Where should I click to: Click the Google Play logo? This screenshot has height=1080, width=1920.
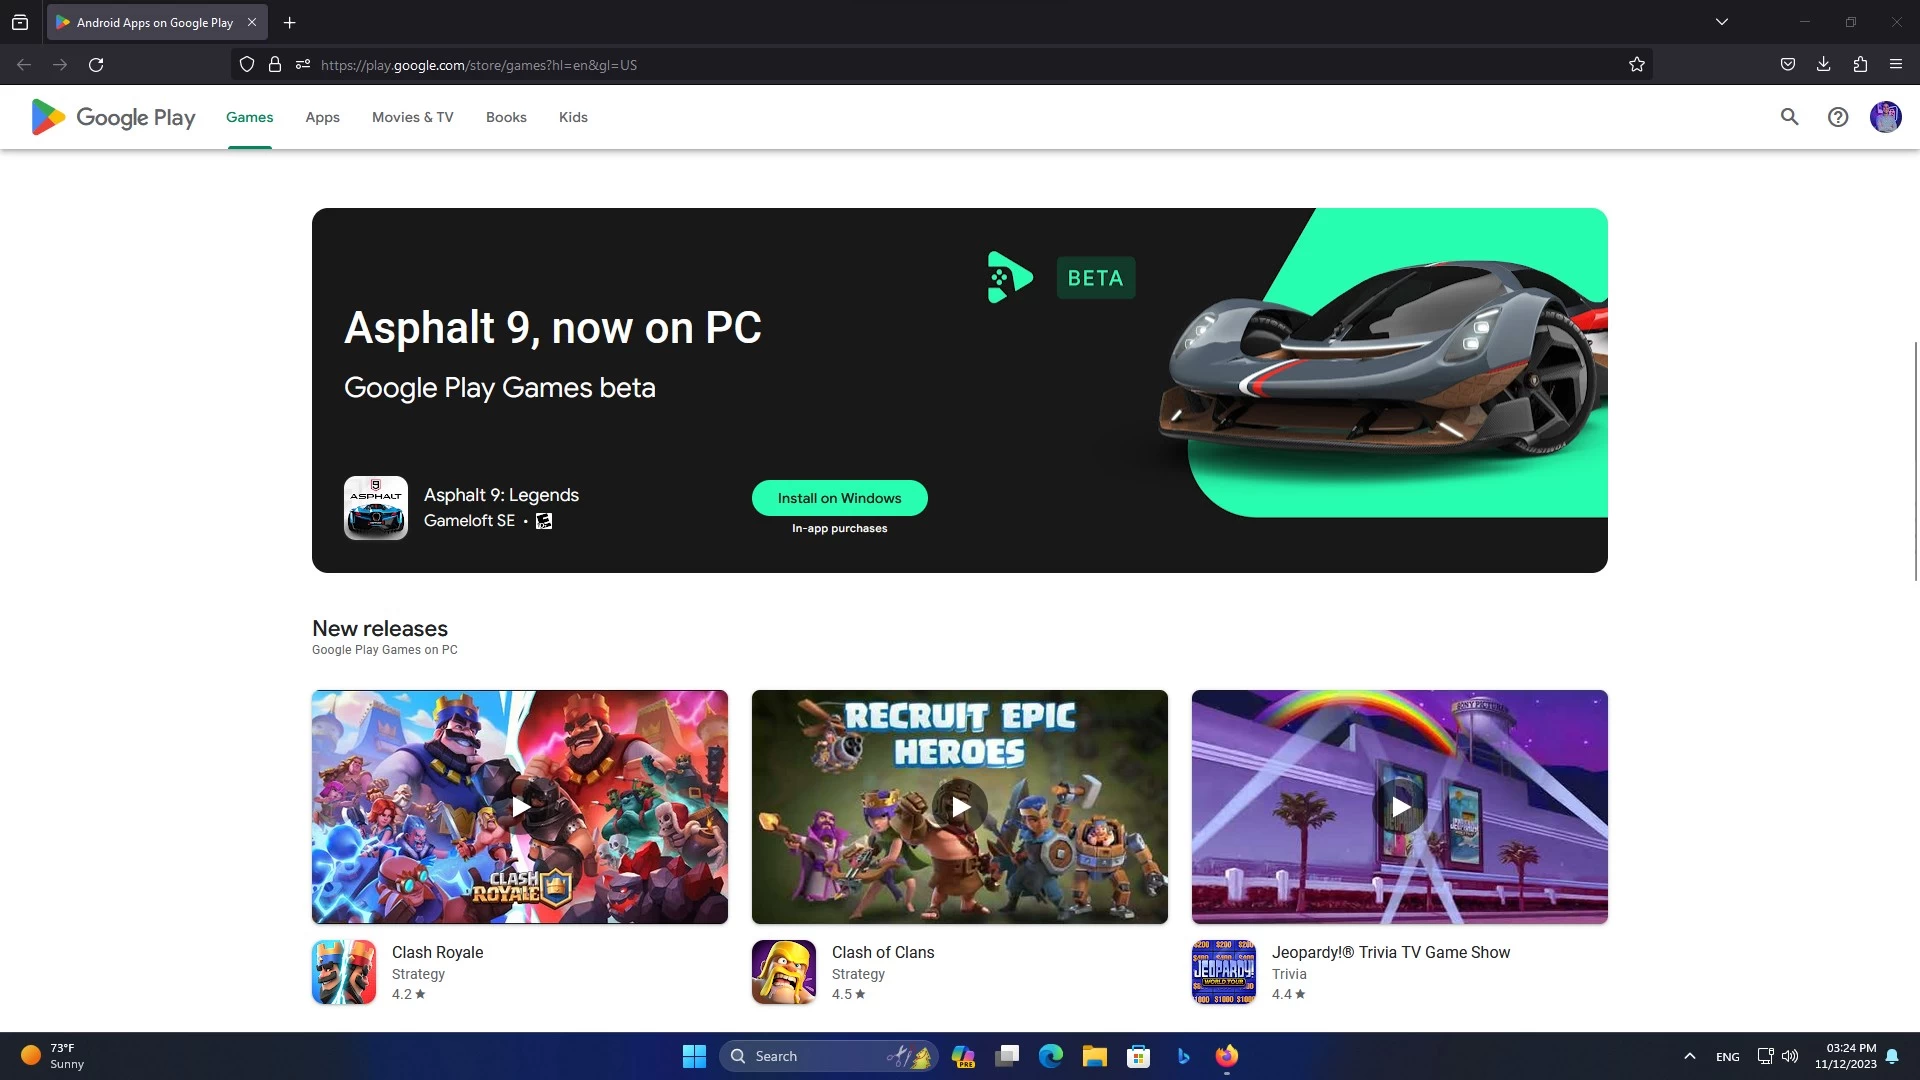[113, 117]
